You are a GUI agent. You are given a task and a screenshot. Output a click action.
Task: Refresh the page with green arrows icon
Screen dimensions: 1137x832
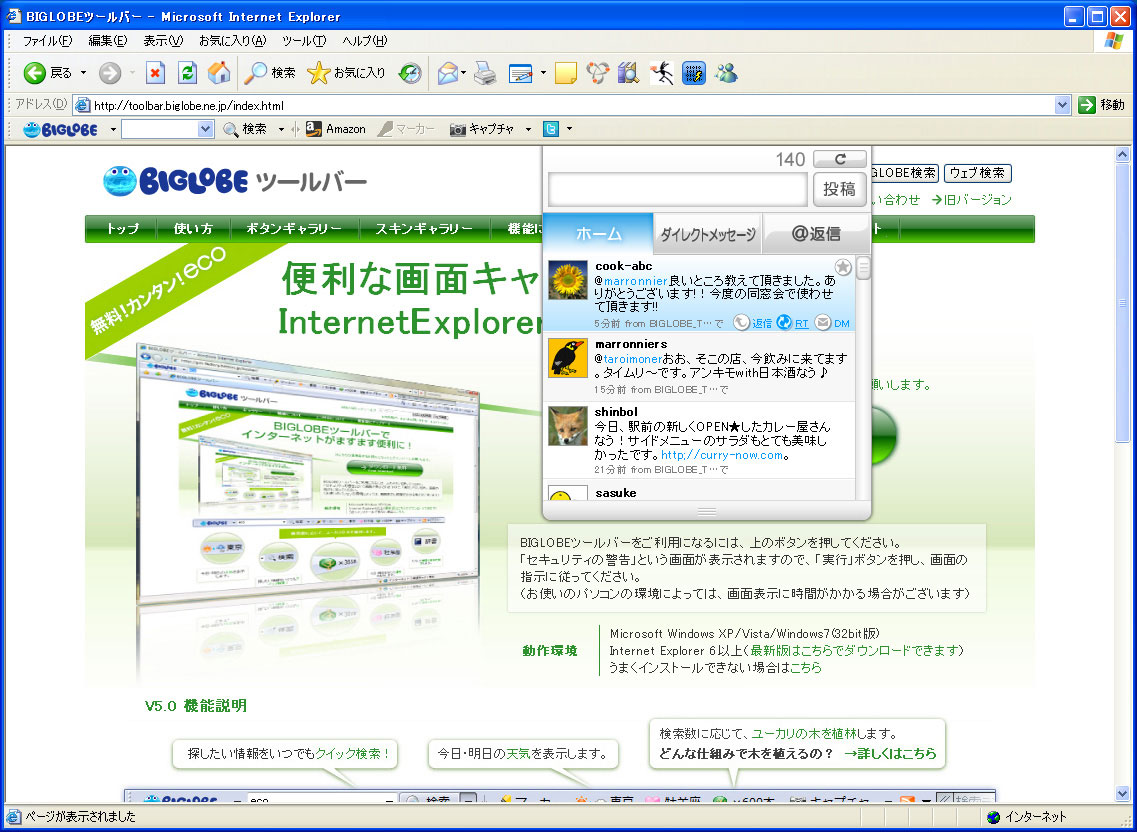pos(187,73)
